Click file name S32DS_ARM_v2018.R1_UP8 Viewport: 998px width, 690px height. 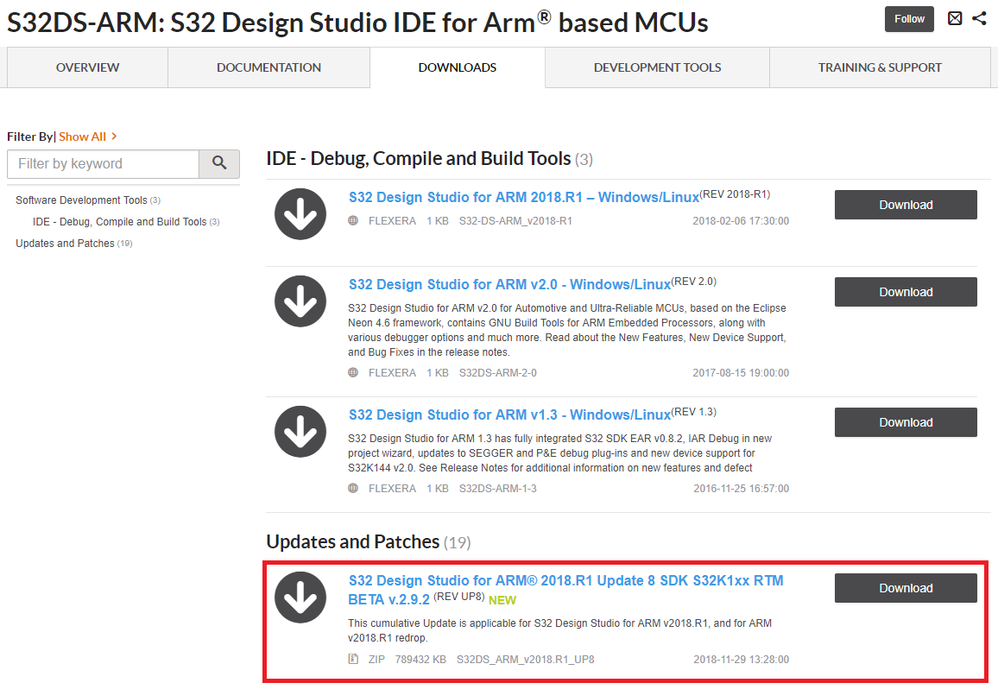pos(526,659)
